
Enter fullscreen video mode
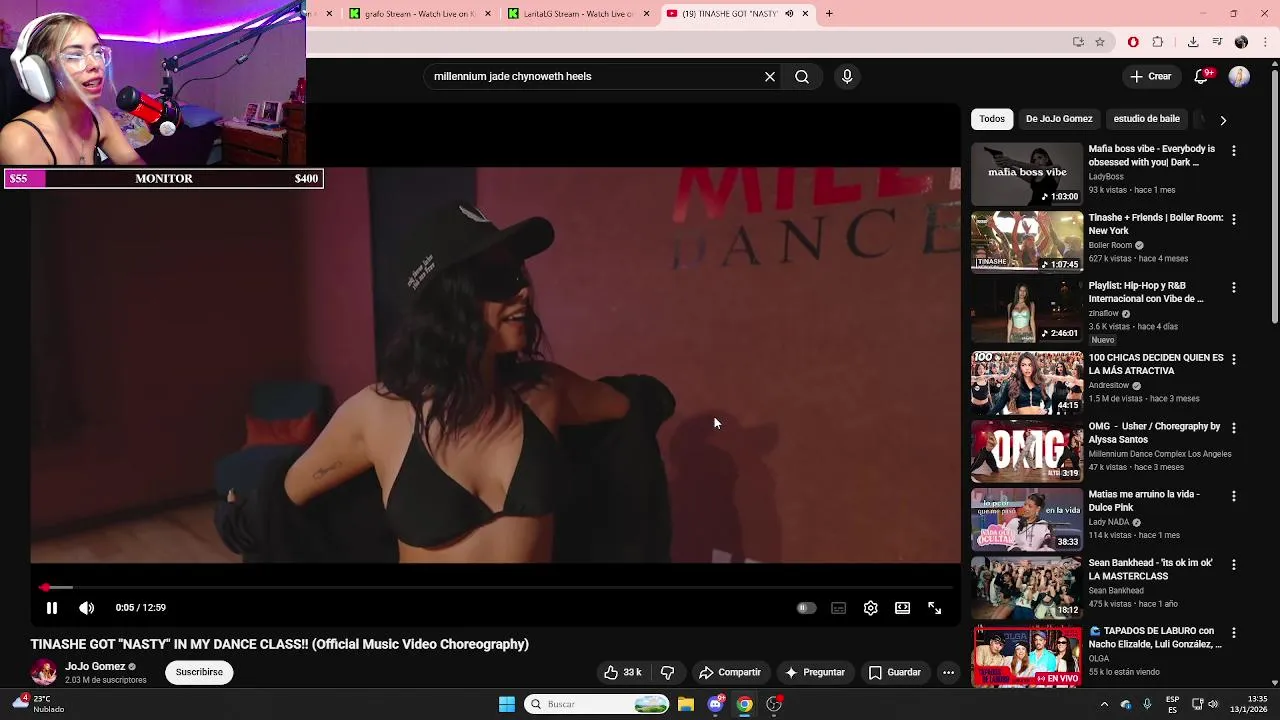coord(934,608)
